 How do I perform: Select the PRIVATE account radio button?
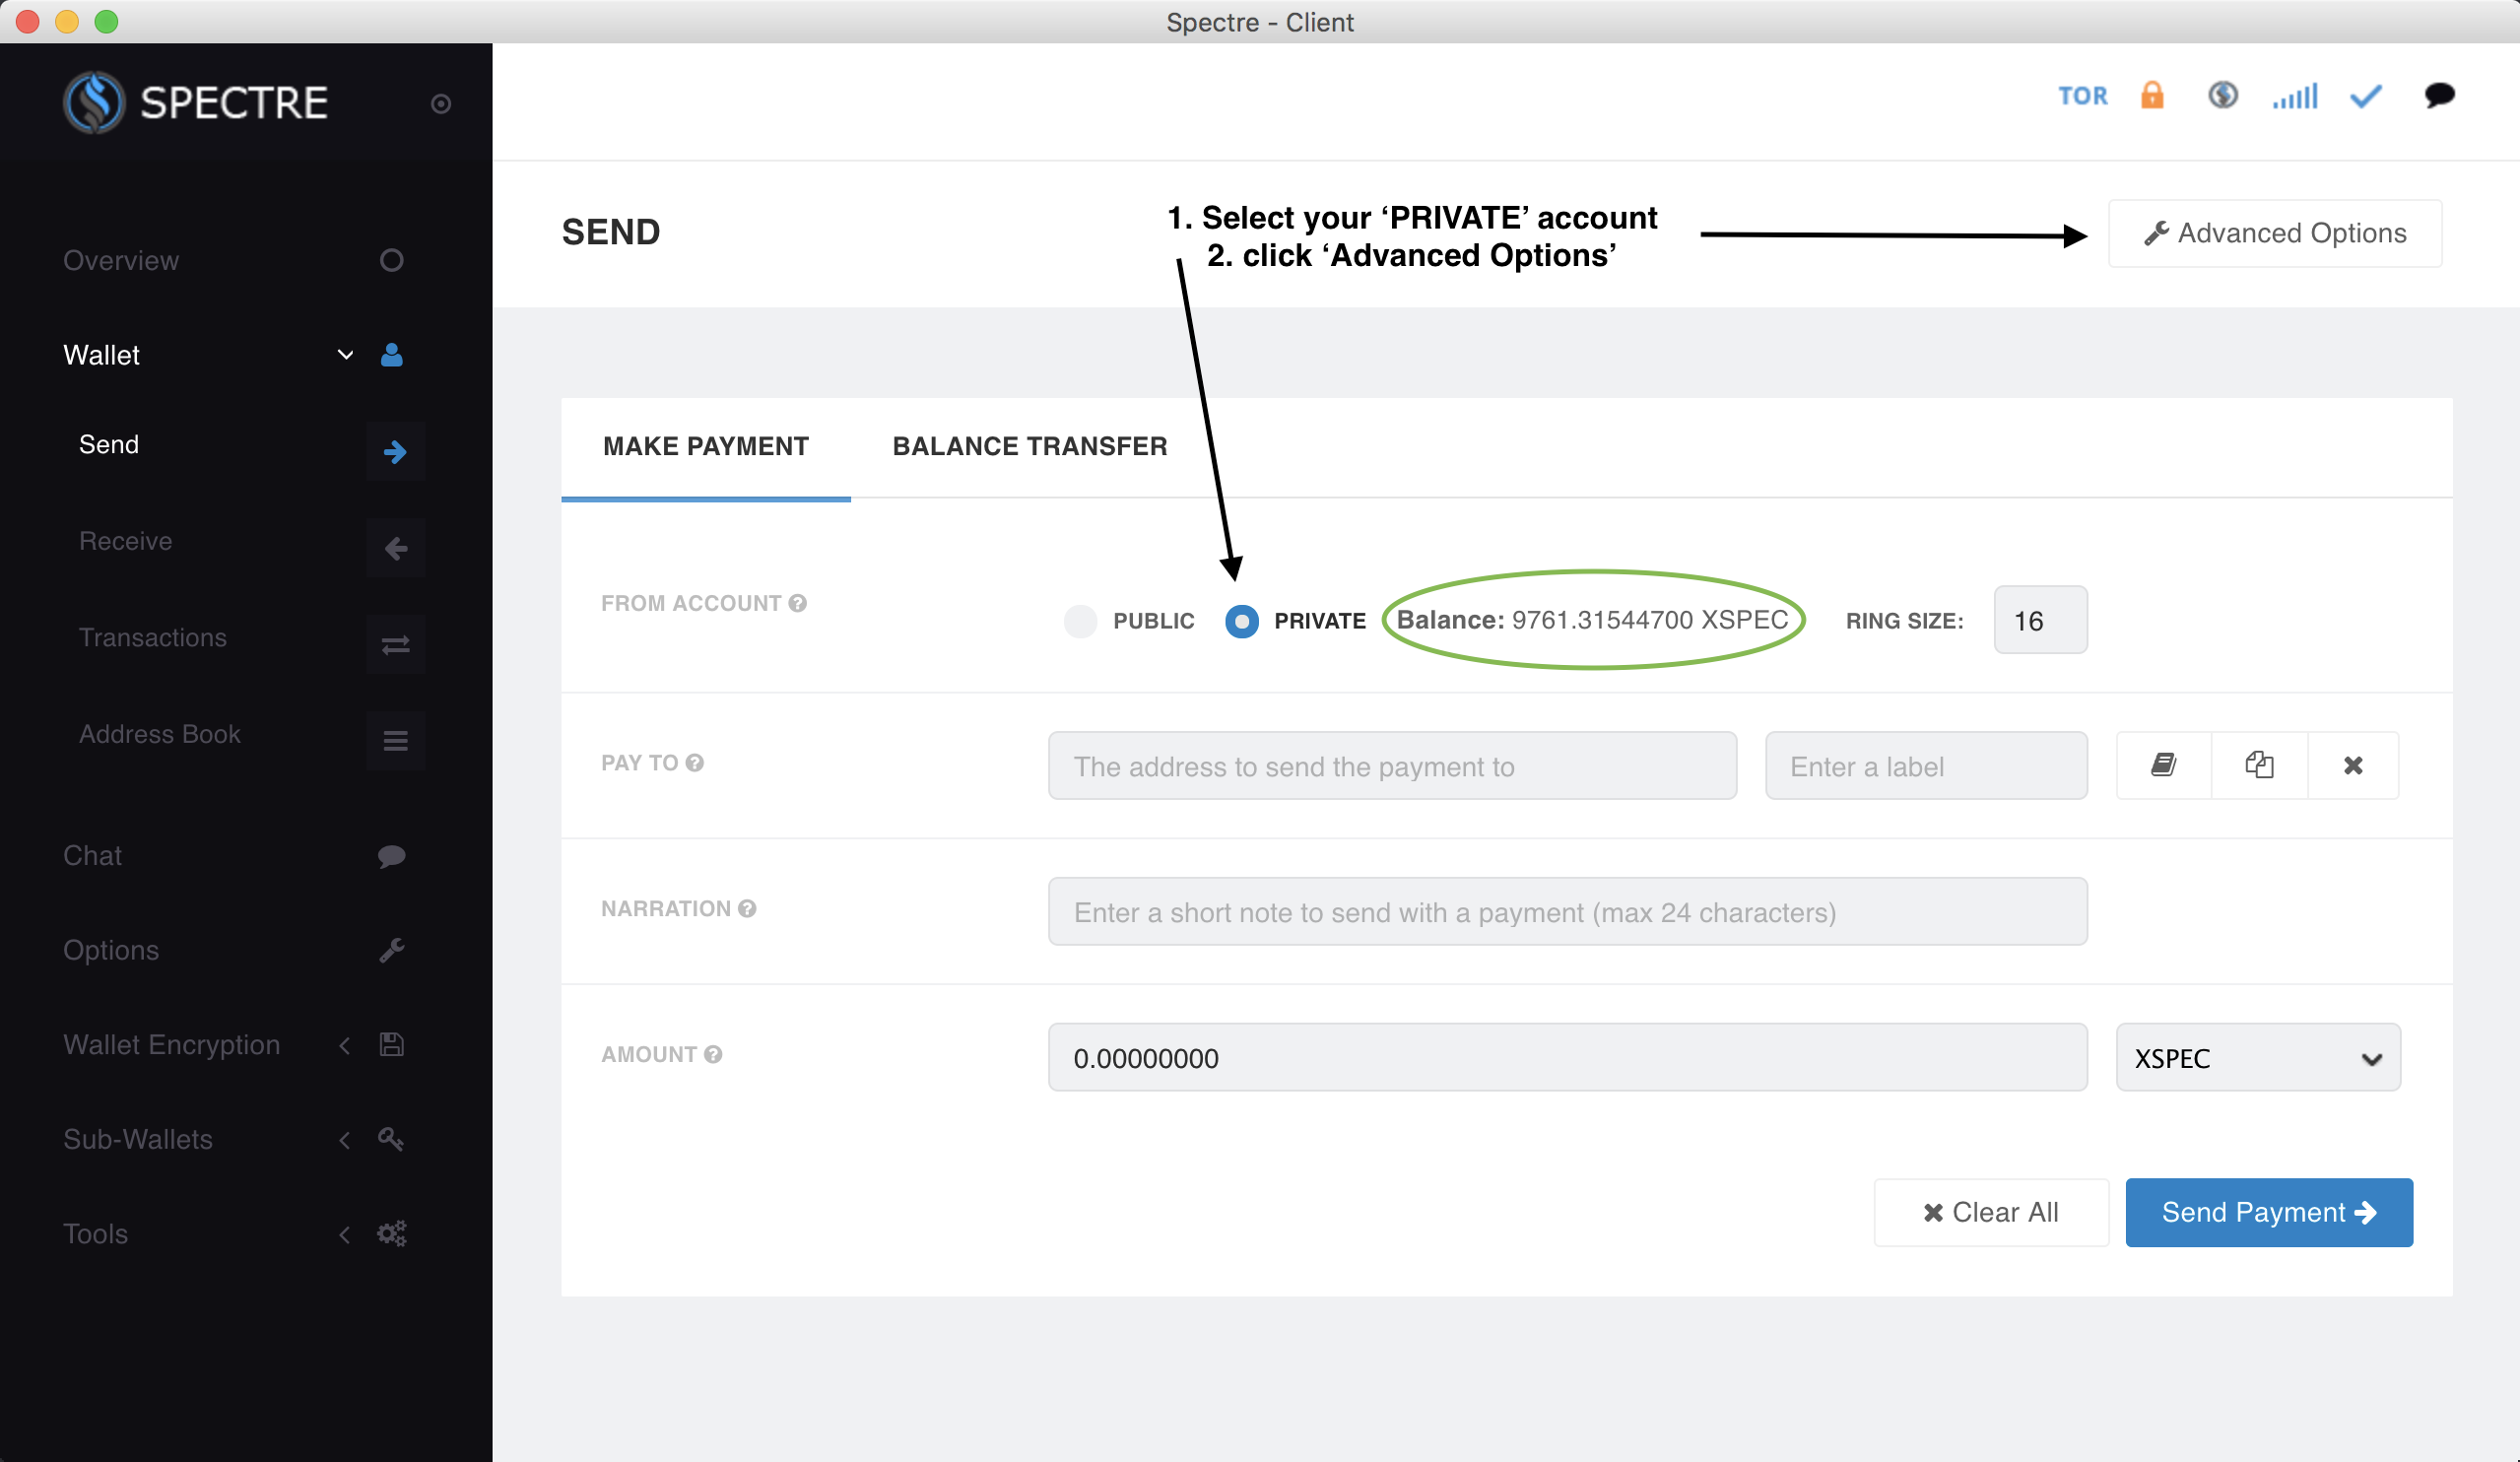tap(1241, 621)
